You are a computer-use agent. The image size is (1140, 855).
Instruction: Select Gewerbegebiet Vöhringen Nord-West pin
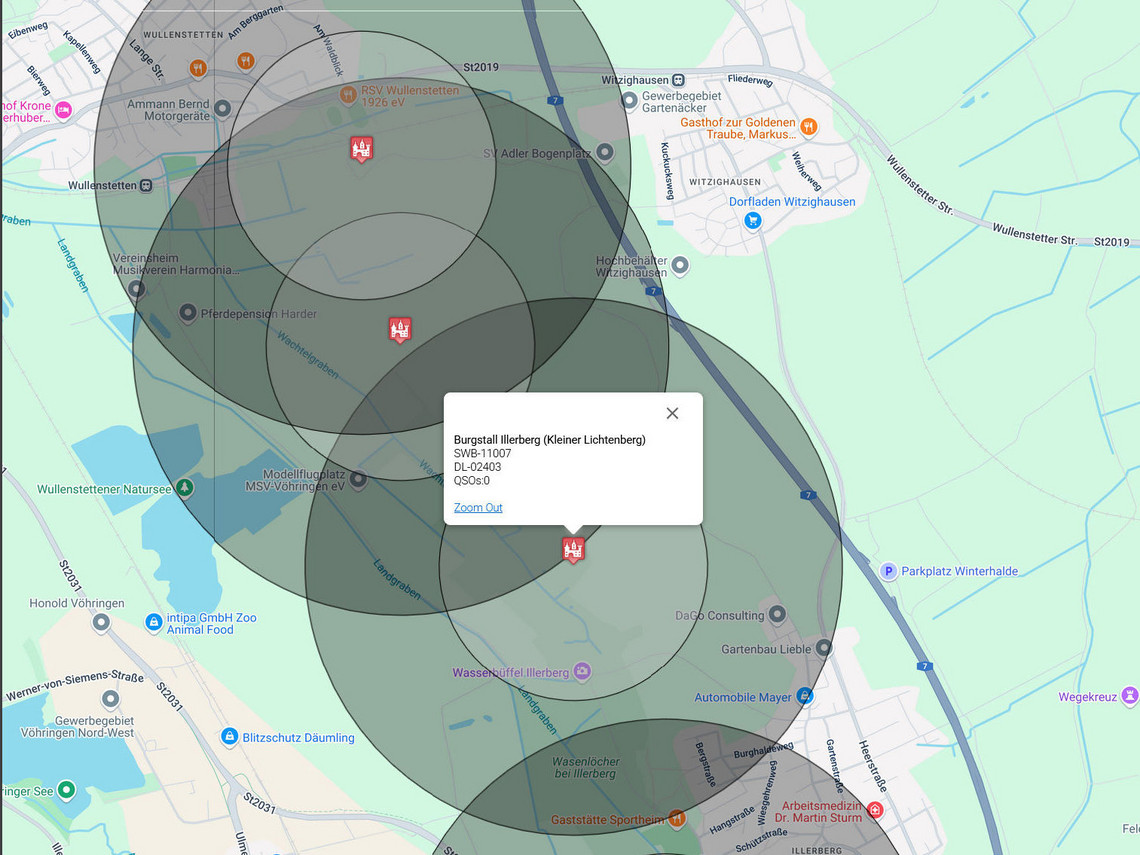click(111, 699)
